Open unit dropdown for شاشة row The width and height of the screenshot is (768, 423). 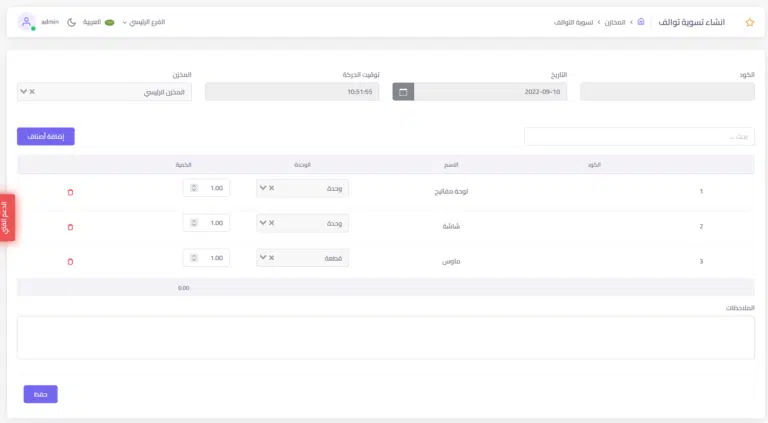tap(263, 223)
